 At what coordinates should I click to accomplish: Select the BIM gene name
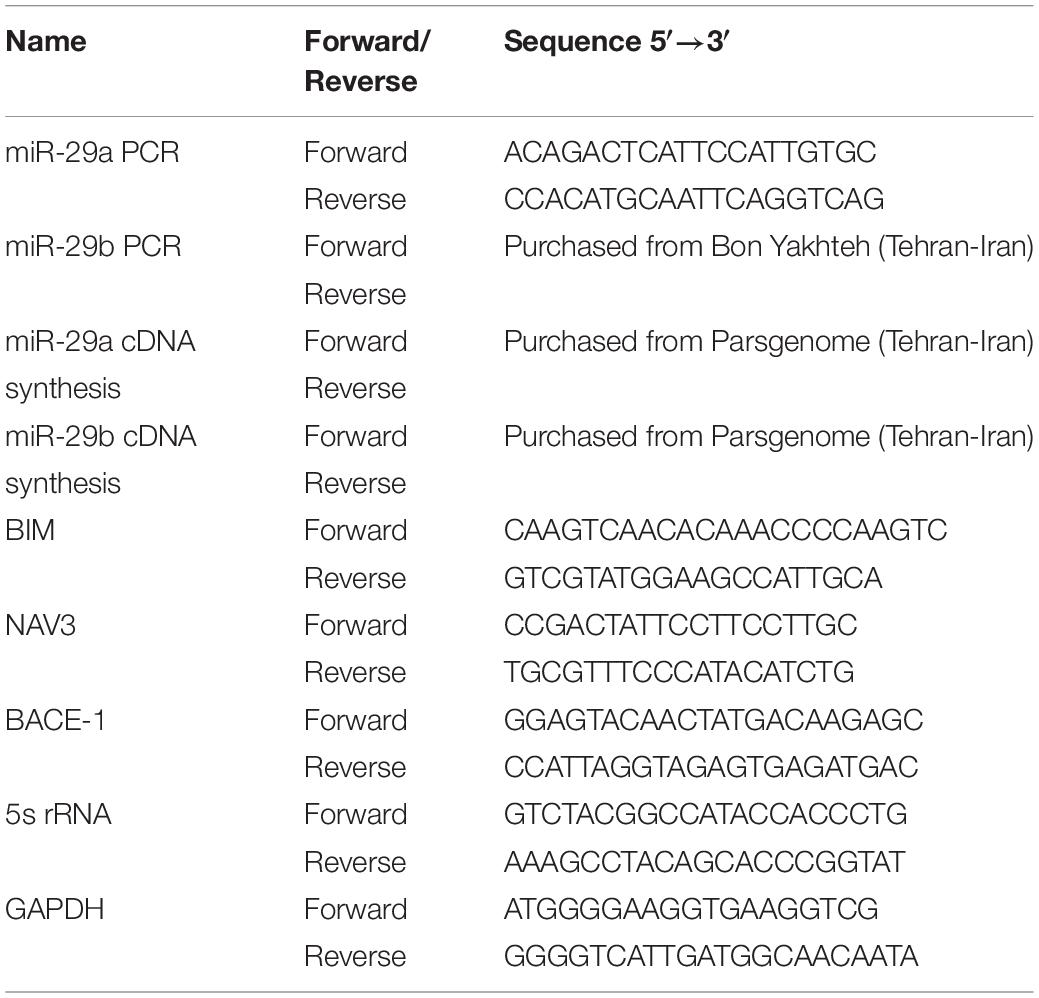pyautogui.click(x=30, y=531)
